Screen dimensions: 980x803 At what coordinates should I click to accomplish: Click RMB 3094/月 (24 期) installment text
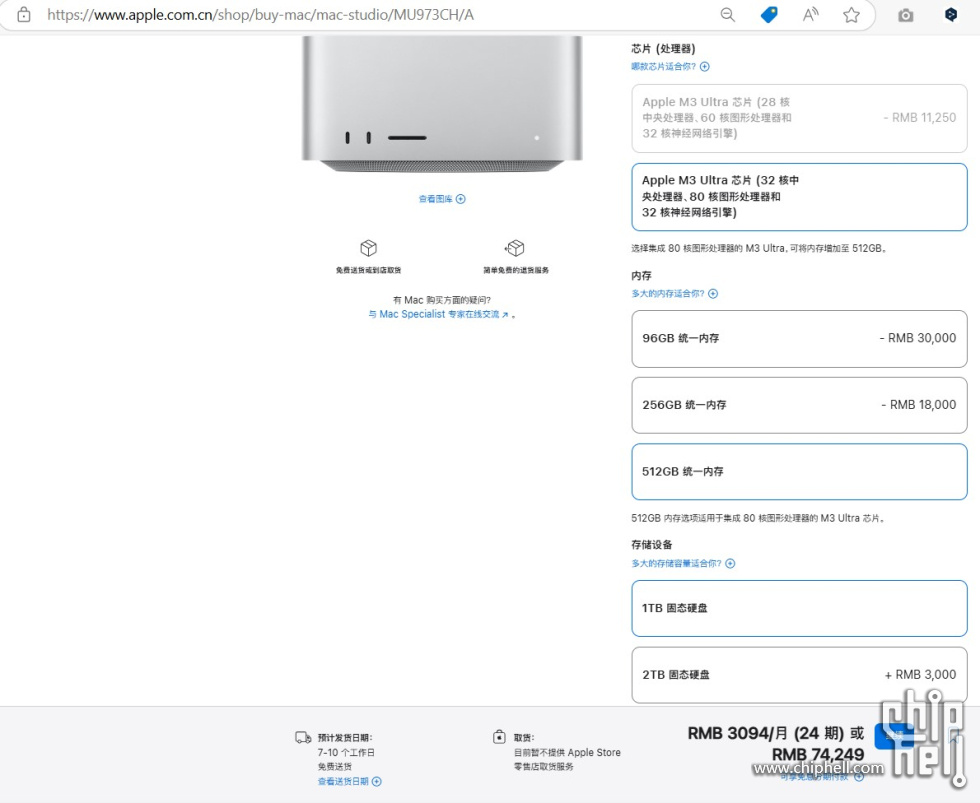tap(767, 733)
